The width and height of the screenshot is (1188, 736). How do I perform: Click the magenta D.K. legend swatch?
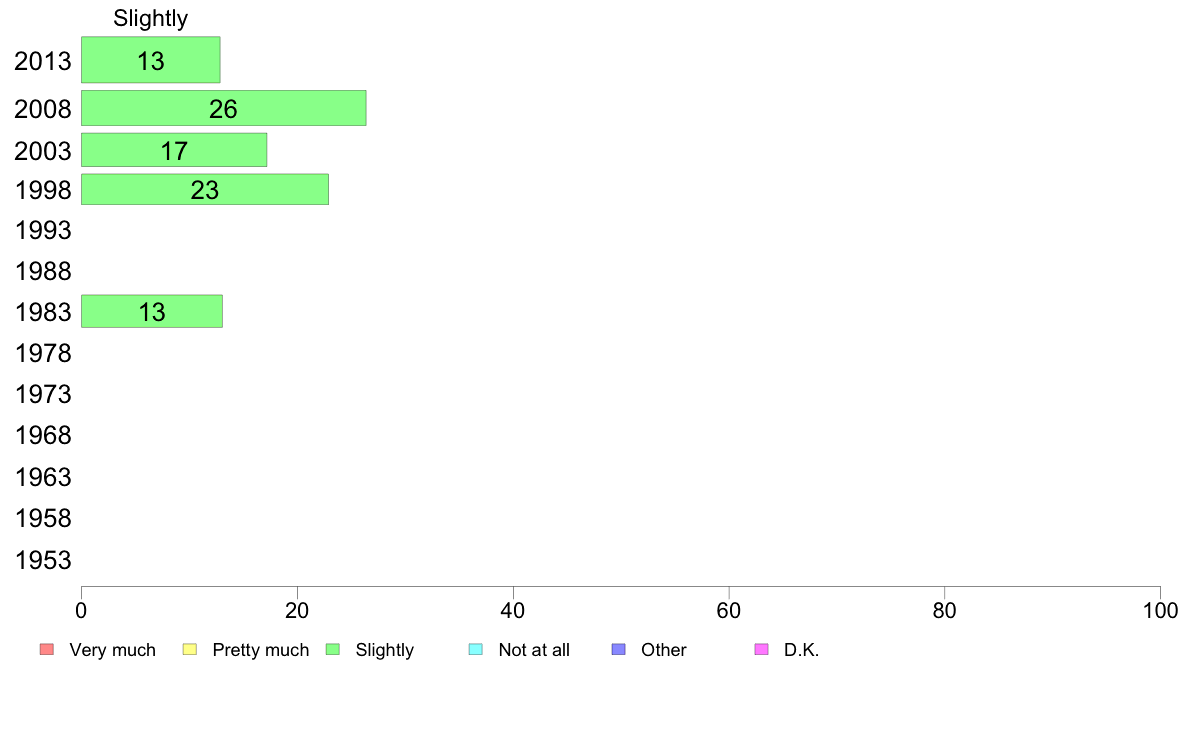click(761, 650)
